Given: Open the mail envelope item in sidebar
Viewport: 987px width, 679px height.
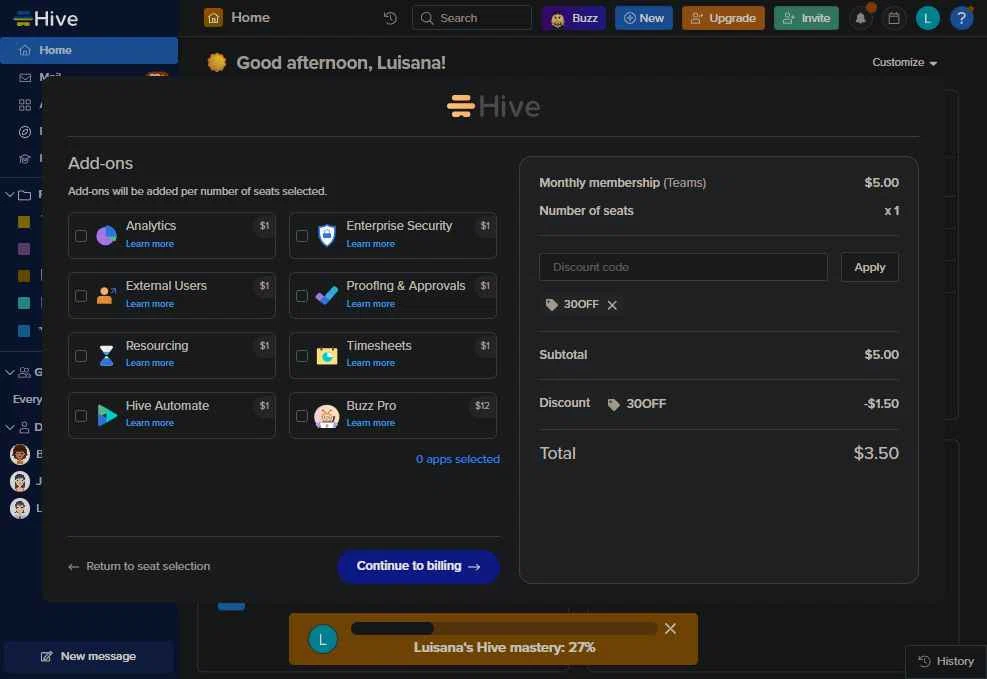Looking at the screenshot, I should click(x=25, y=77).
